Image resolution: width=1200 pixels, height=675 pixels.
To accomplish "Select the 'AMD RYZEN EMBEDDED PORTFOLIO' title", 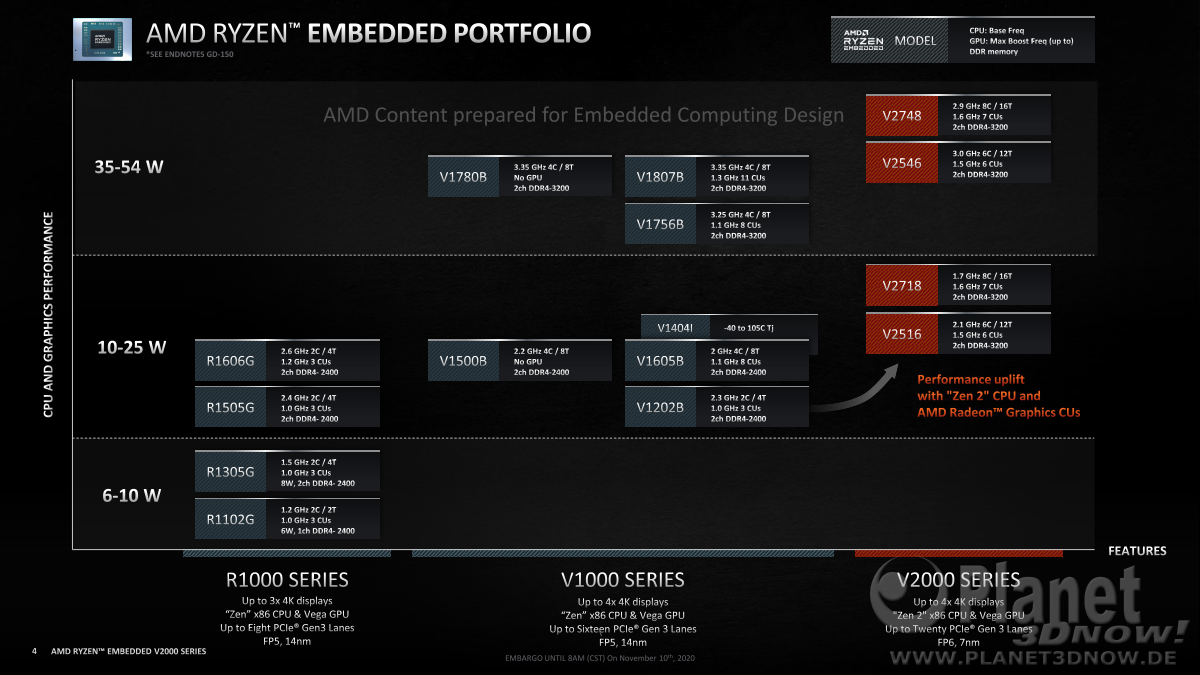I will click(x=369, y=33).
